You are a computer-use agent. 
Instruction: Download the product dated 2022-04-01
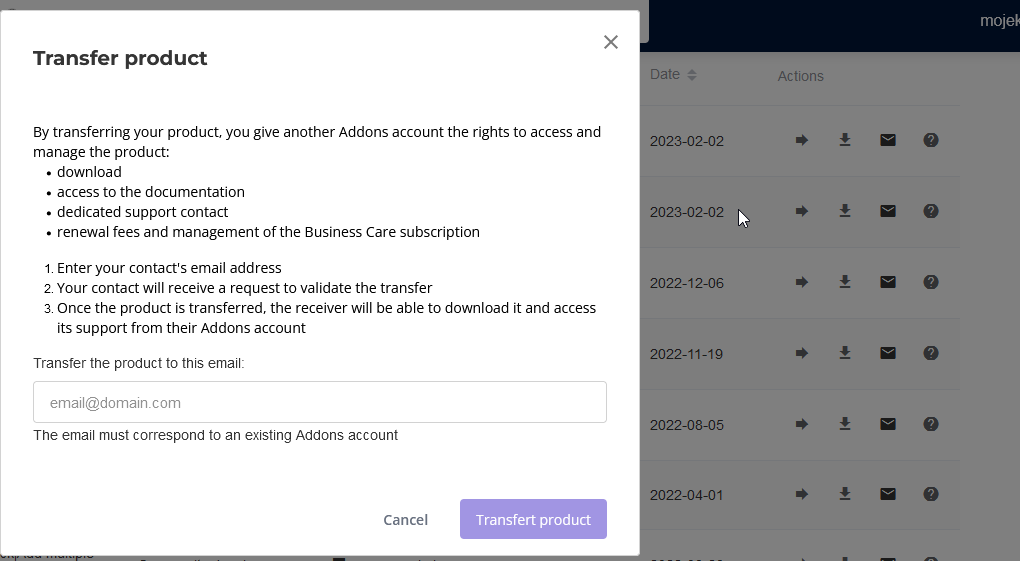[845, 494]
